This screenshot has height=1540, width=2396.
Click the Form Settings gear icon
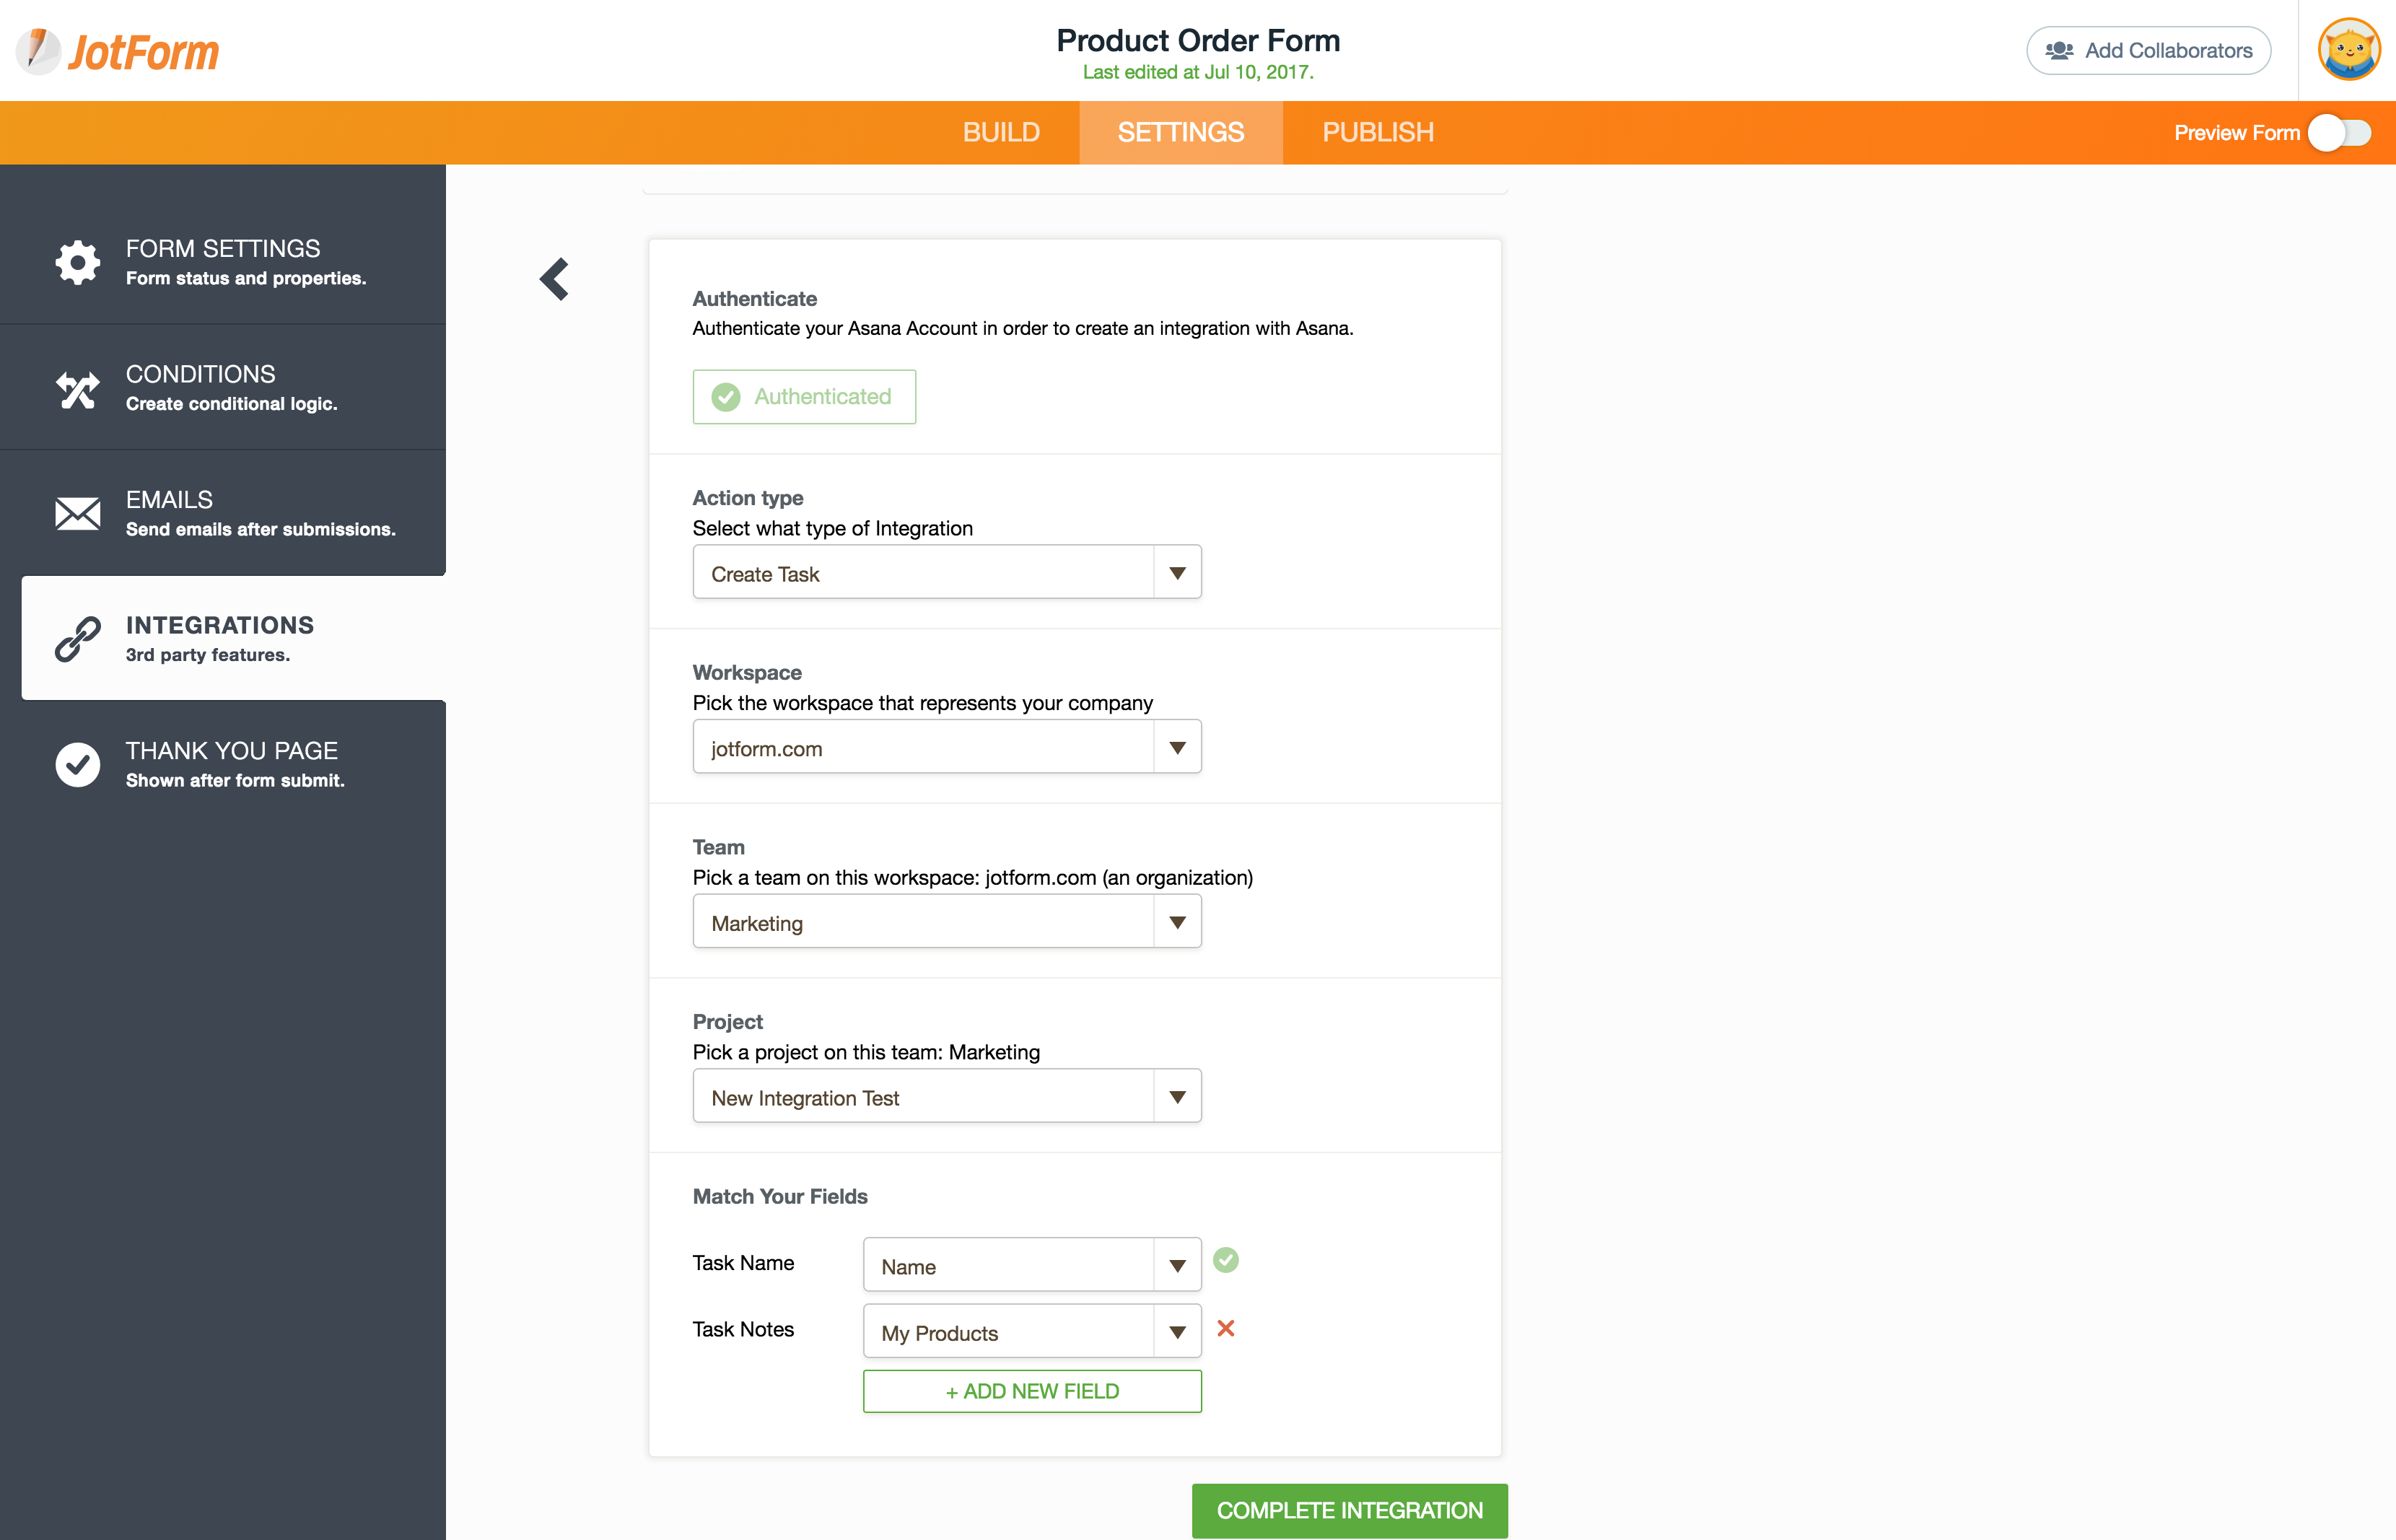[77, 262]
